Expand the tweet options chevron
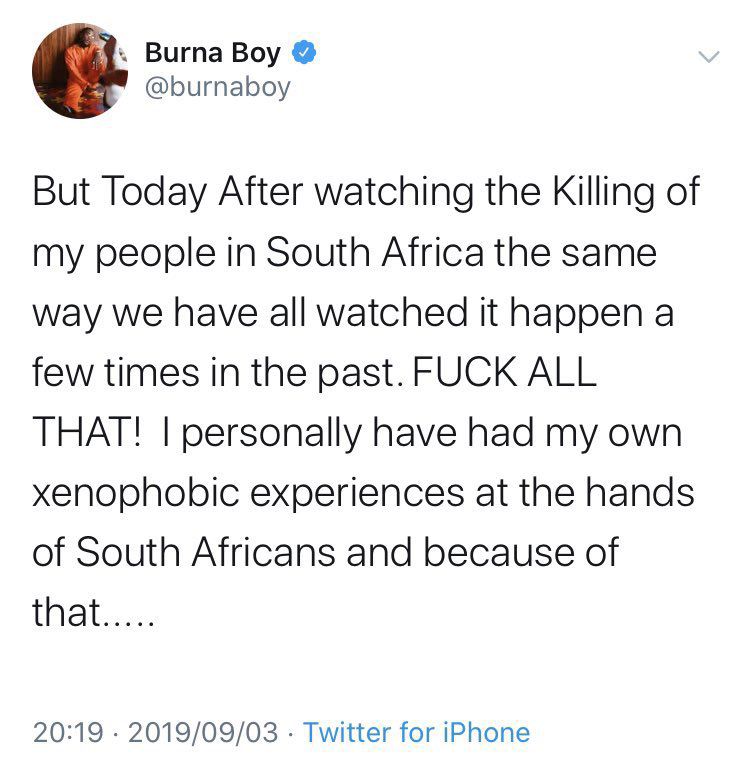 pos(707,58)
